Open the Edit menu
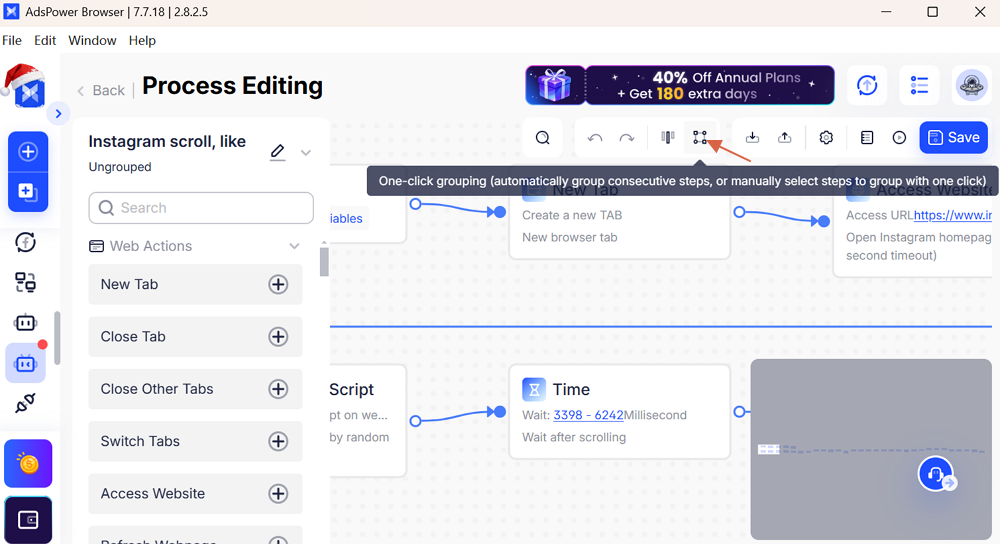 pyautogui.click(x=45, y=40)
